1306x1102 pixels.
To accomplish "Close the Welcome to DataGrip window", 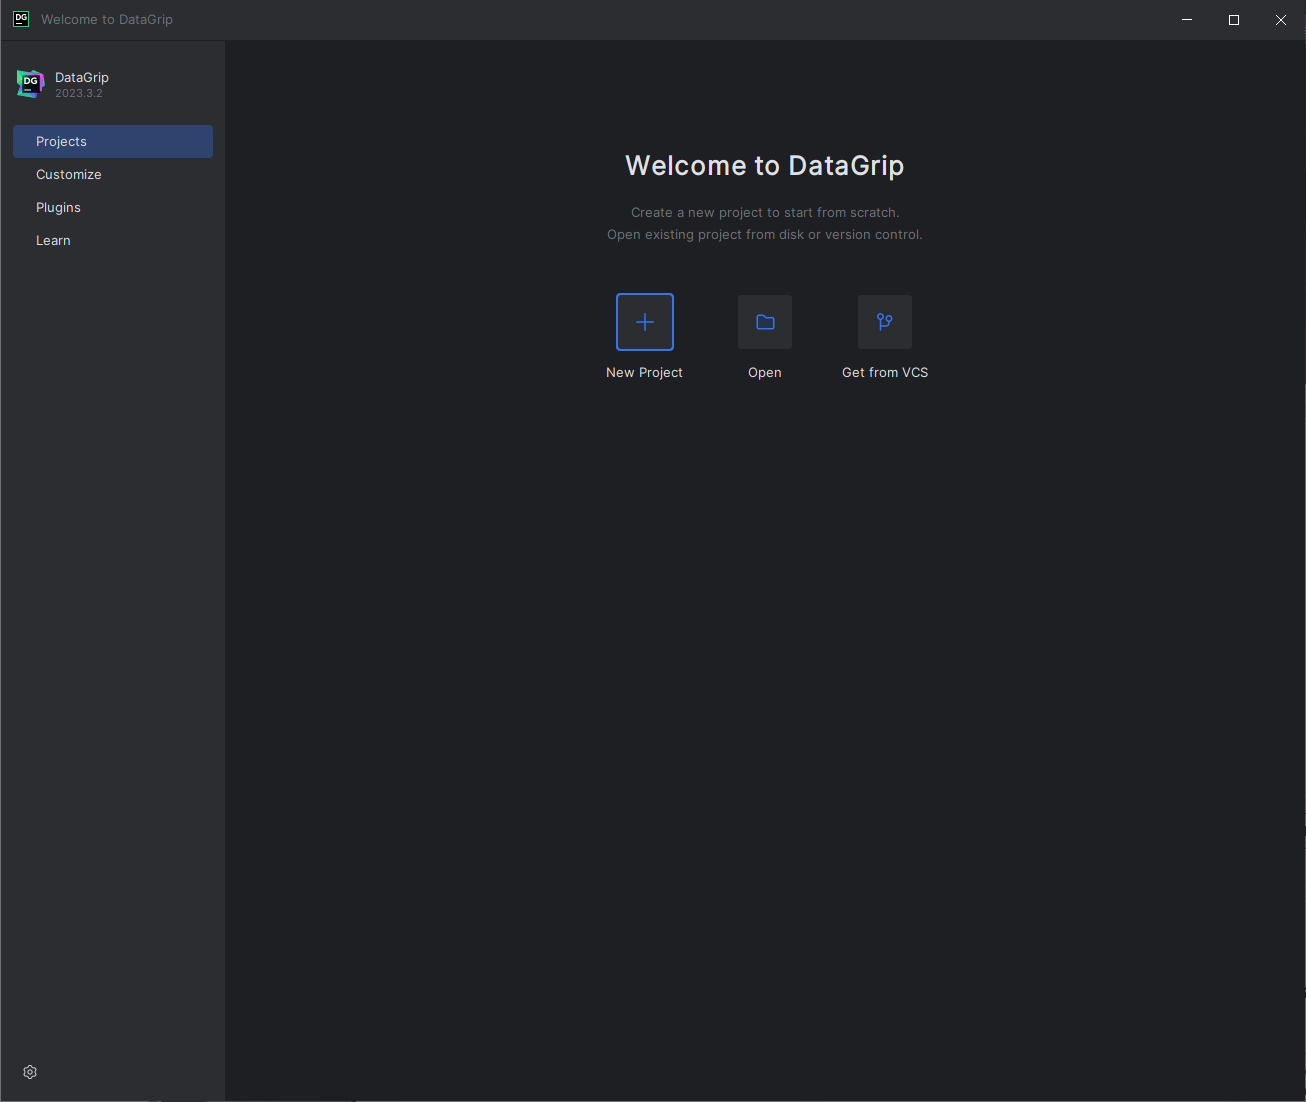I will (x=1281, y=20).
